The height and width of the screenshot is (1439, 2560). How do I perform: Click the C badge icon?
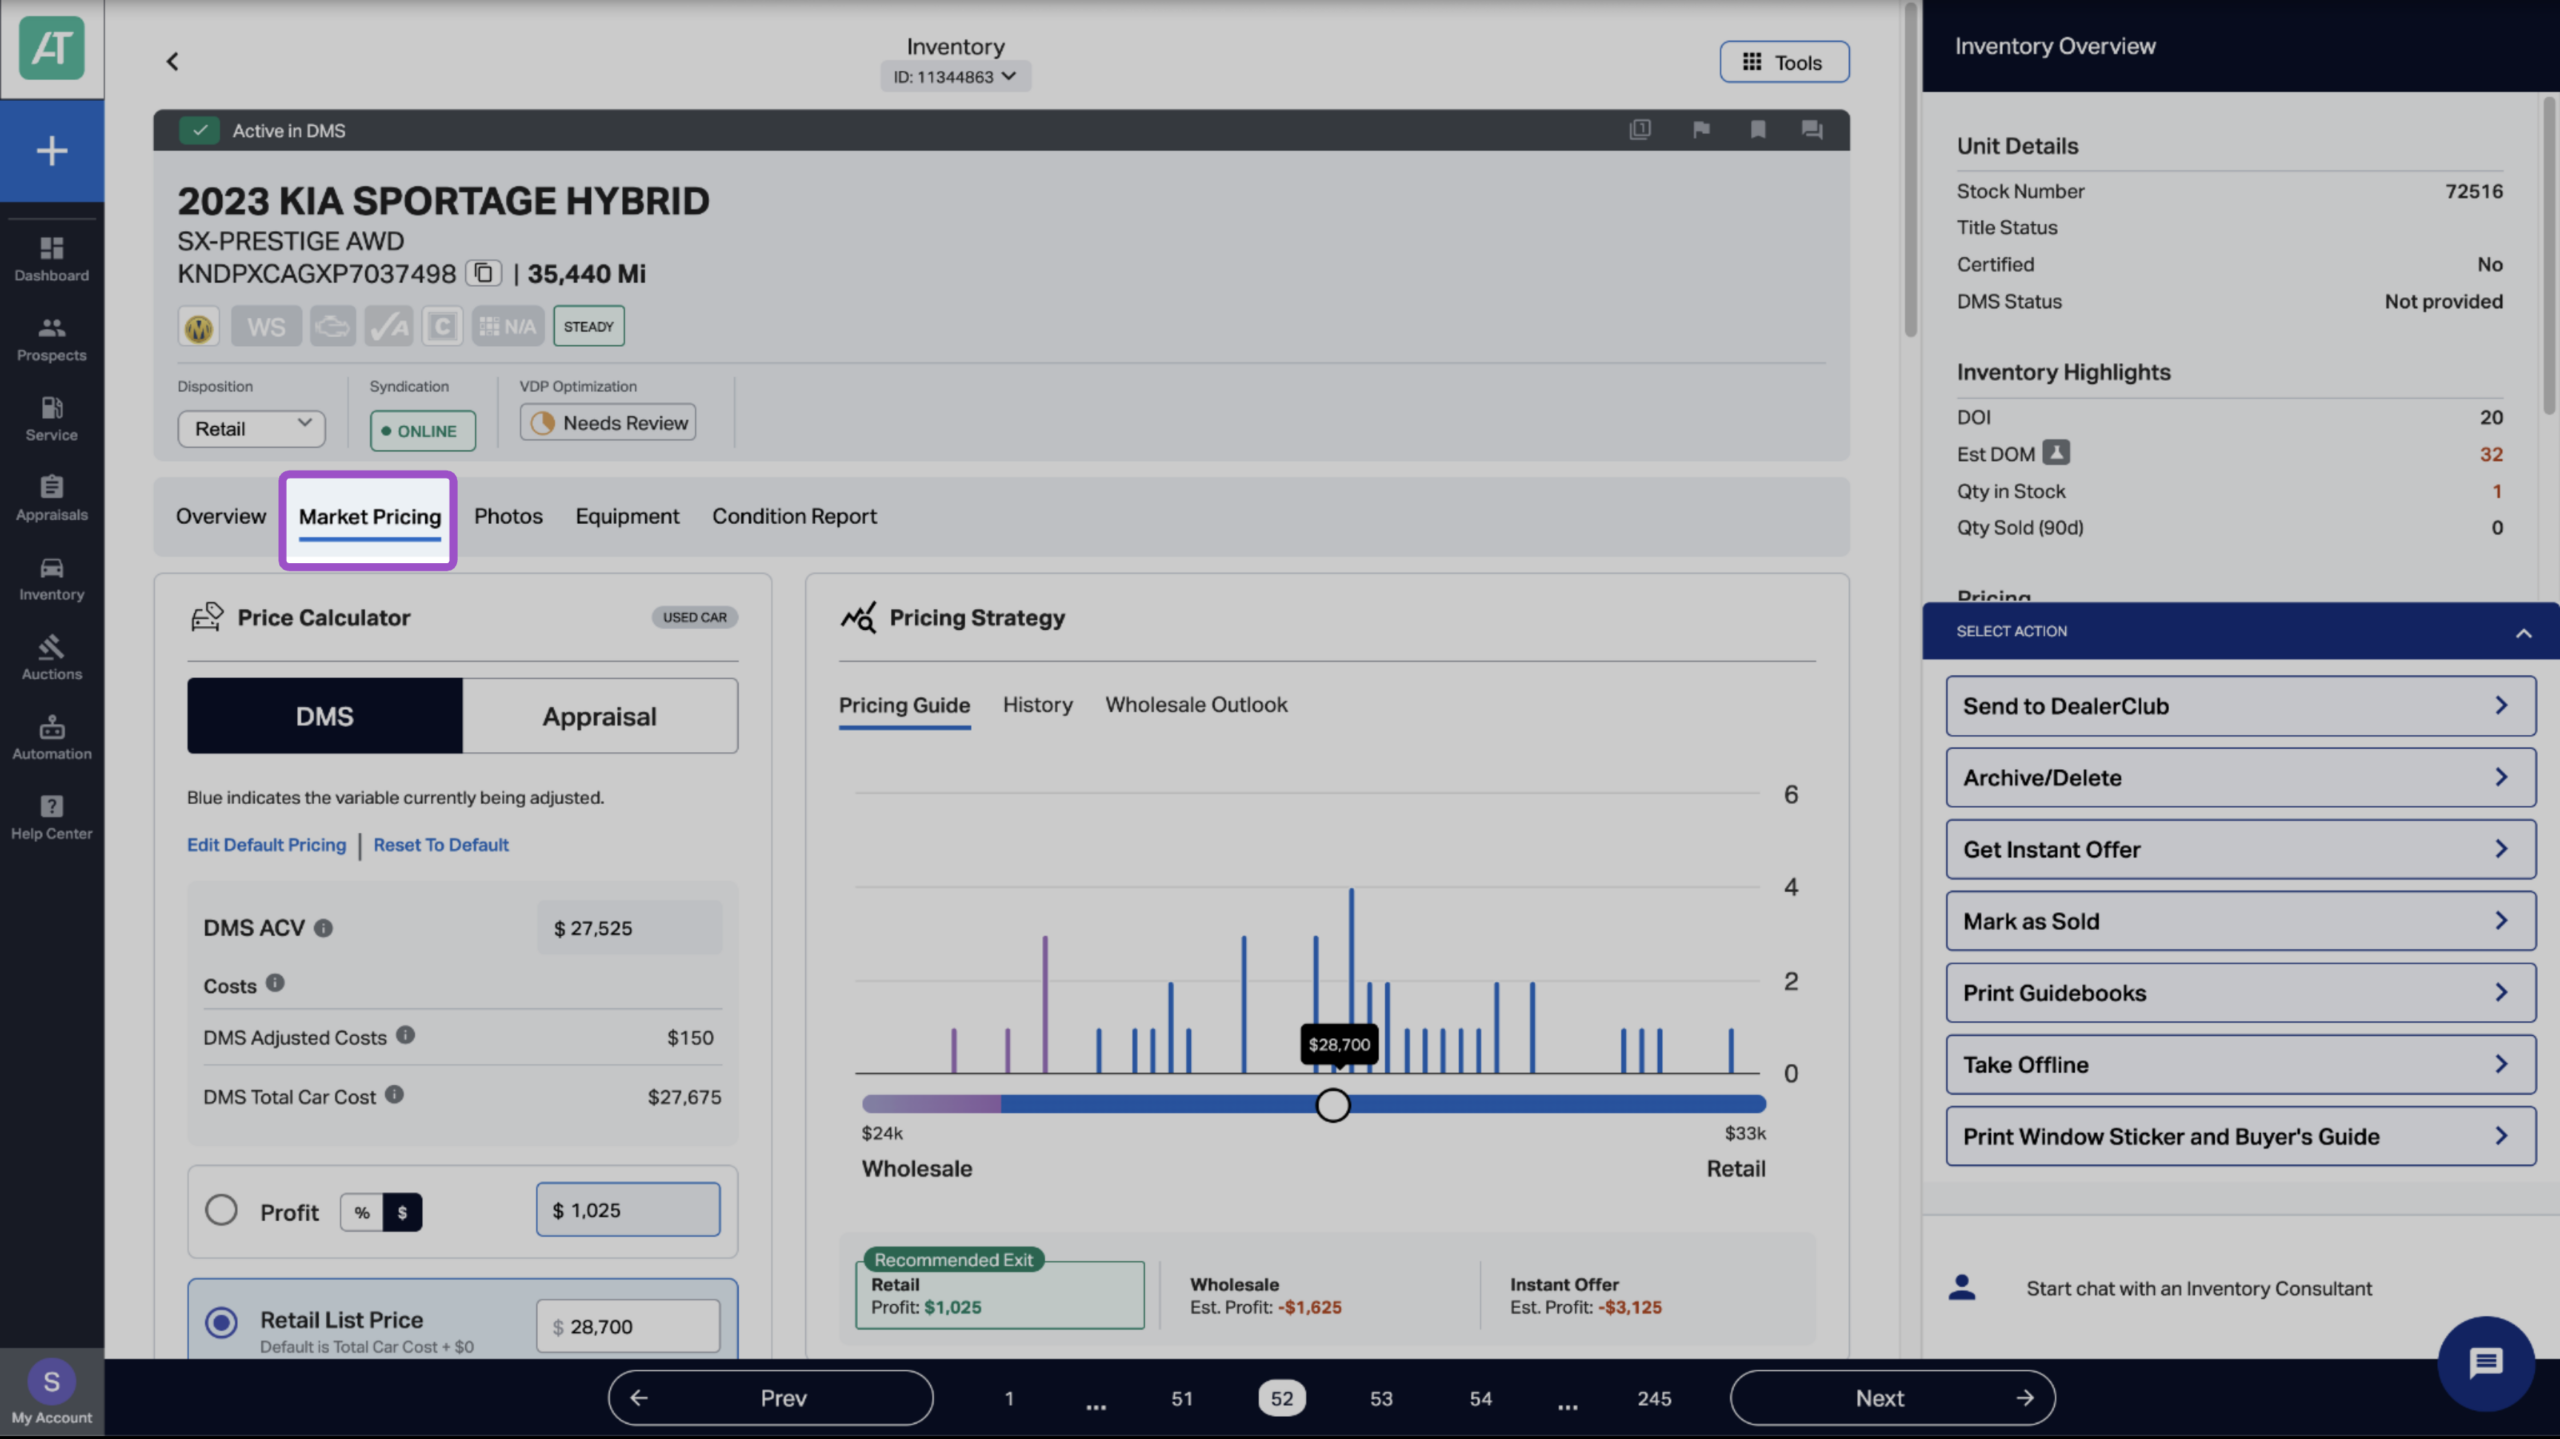[x=442, y=326]
